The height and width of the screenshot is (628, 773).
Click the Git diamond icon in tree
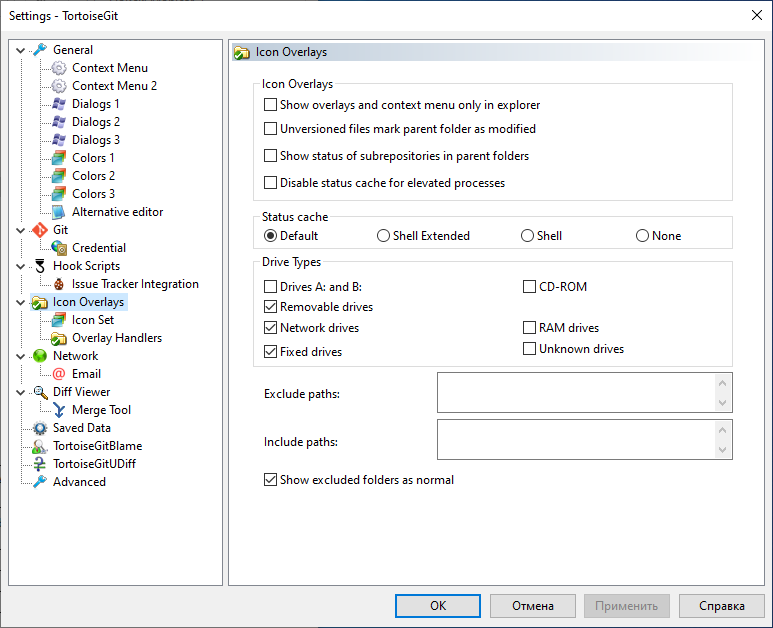click(x=40, y=230)
